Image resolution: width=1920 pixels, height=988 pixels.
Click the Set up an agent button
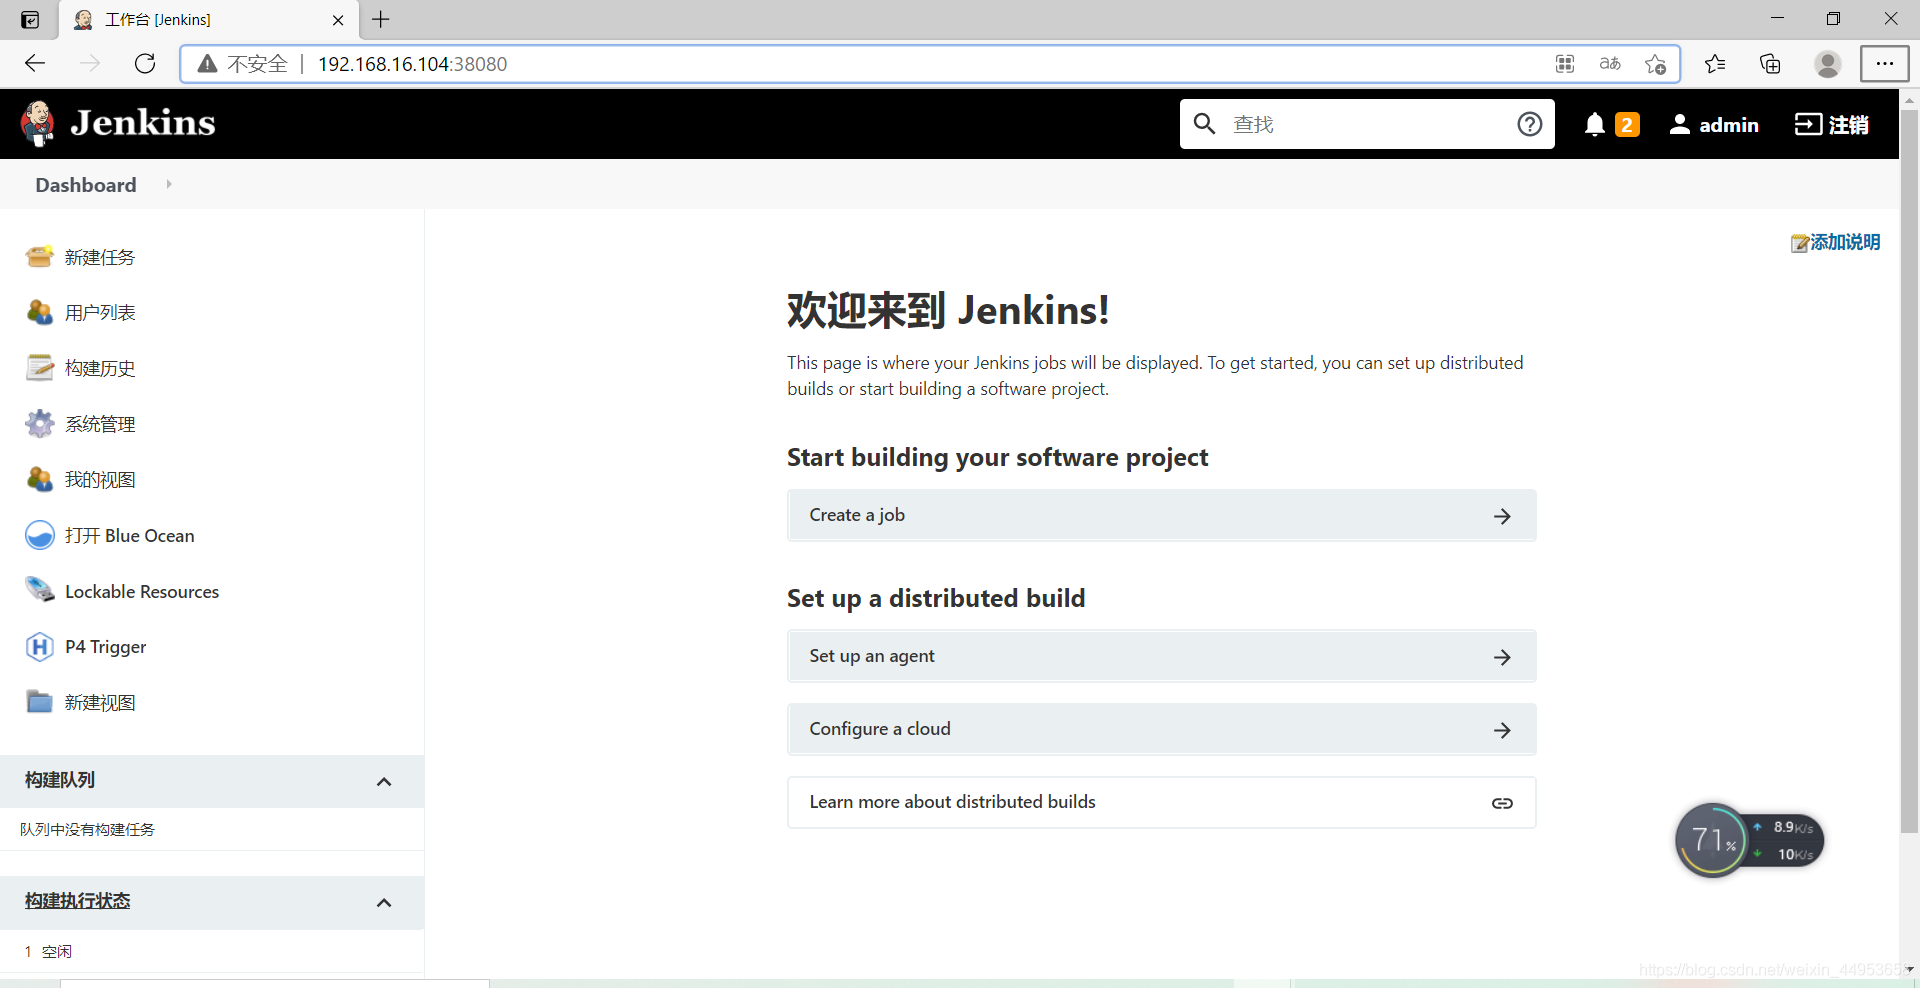[1161, 656]
